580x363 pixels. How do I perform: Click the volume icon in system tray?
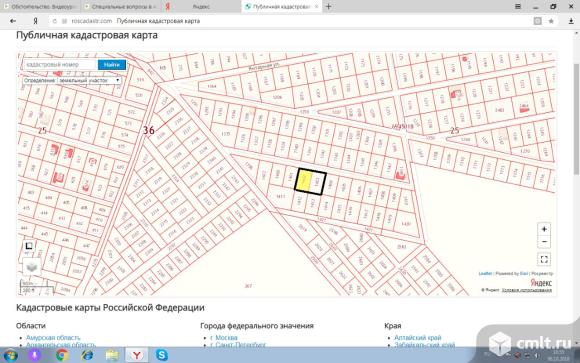pos(536,356)
